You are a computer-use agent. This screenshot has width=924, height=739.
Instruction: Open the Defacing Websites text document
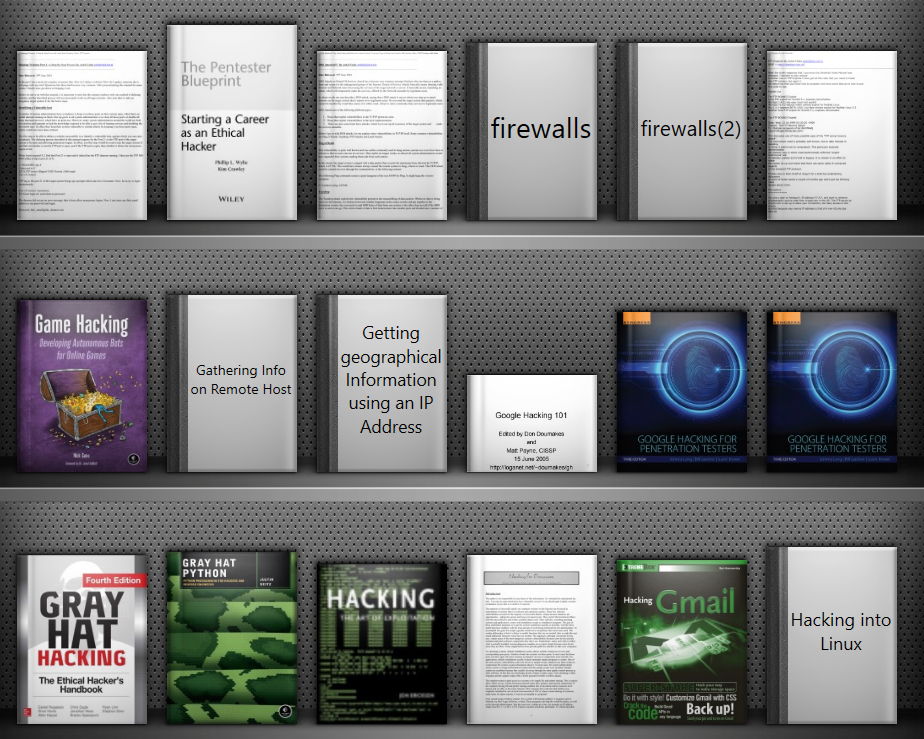pyautogui.click(x=82, y=136)
